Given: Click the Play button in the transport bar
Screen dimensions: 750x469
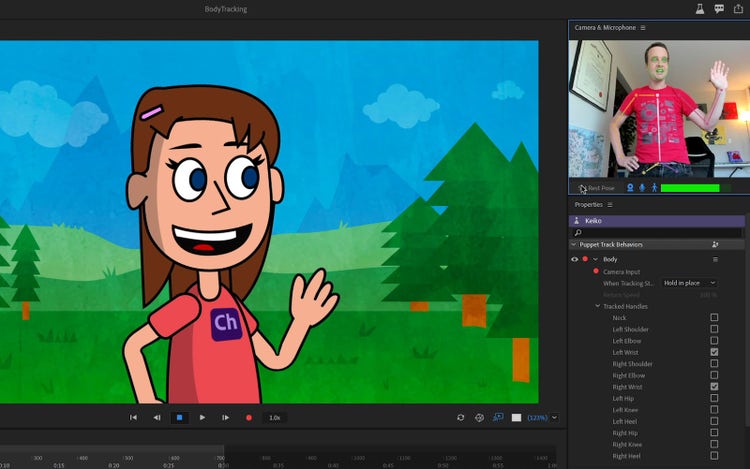Looking at the screenshot, I should (202, 417).
